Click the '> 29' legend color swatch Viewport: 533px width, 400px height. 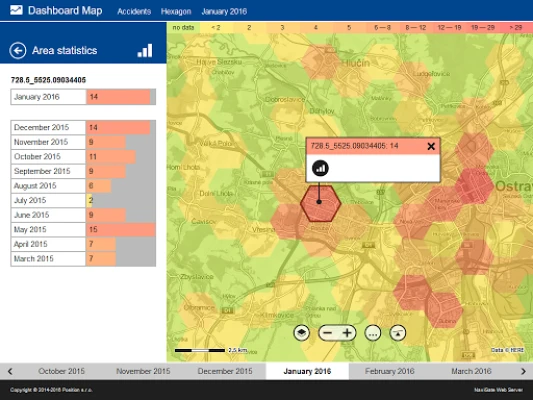pos(516,28)
